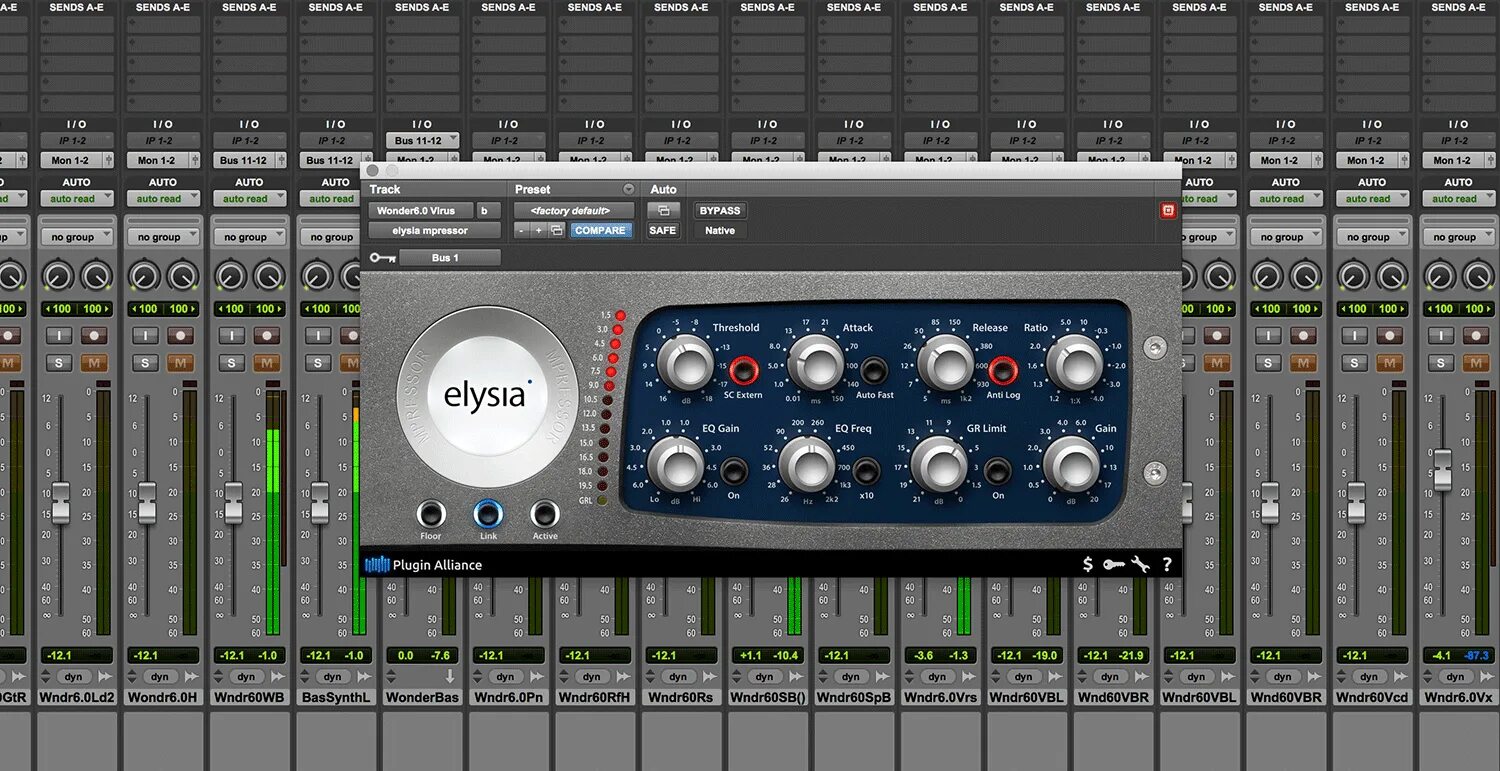Click left pan knob on Wndr6.0Vx track
This screenshot has width=1500, height=771.
point(1440,277)
